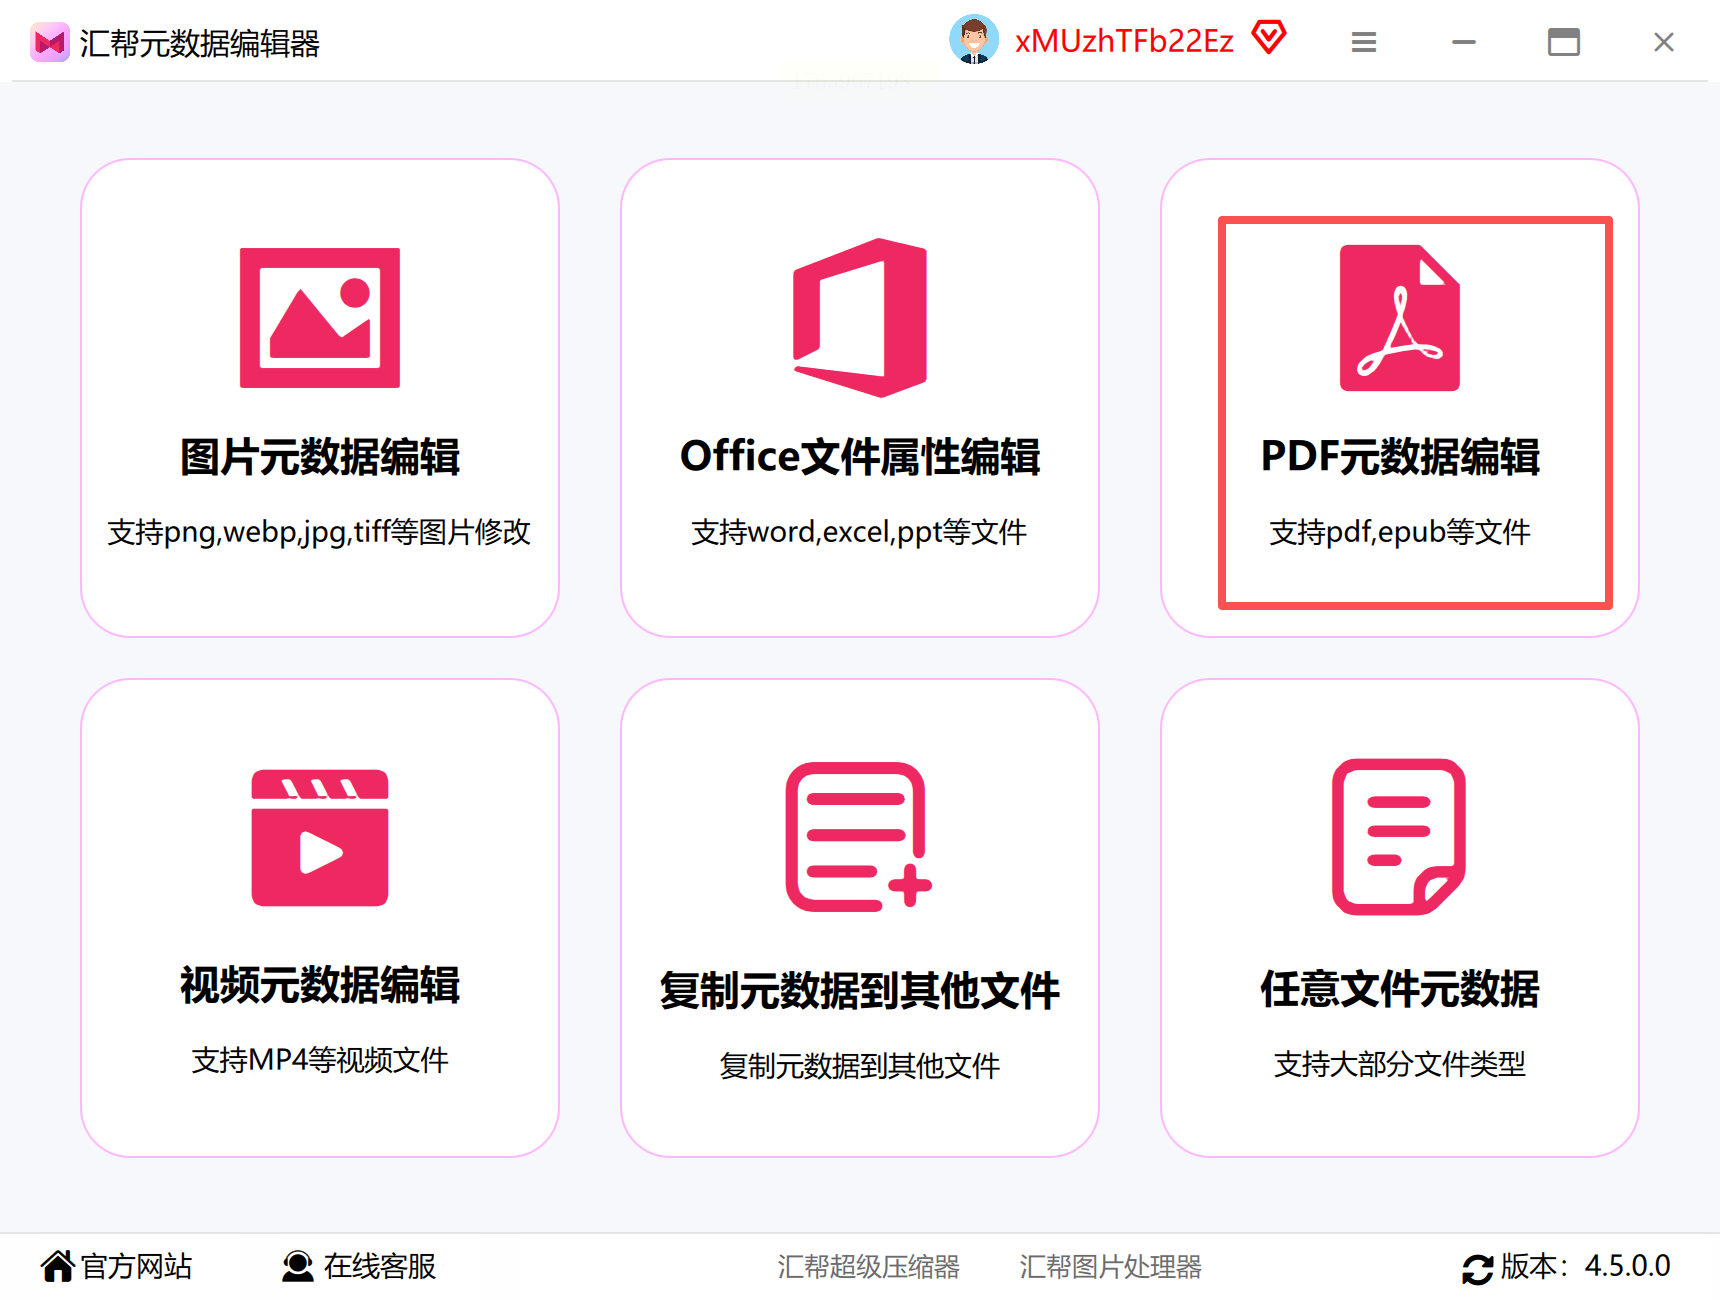Open 图片元数据编辑 title
1720x1300 pixels.
320,457
